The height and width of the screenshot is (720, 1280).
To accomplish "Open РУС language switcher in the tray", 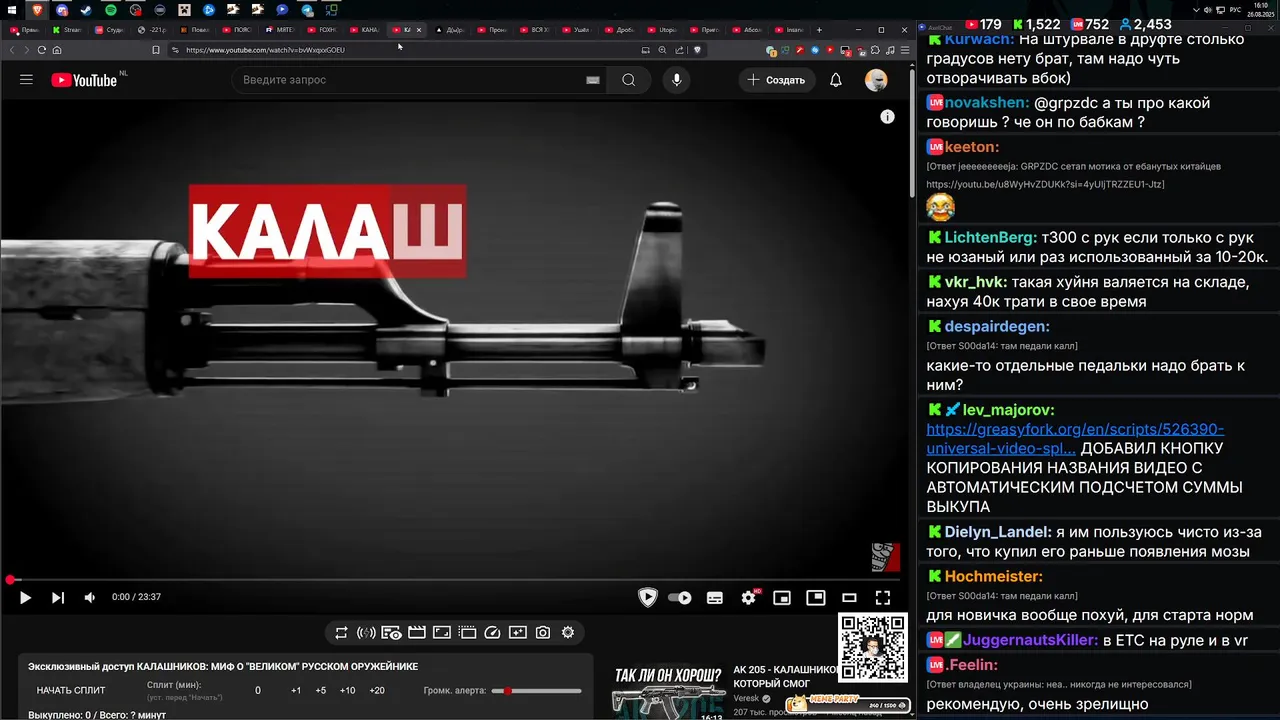I will 1235,10.
